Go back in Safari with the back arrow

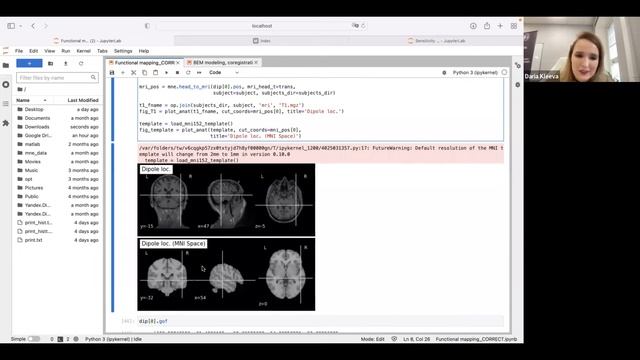point(33,26)
